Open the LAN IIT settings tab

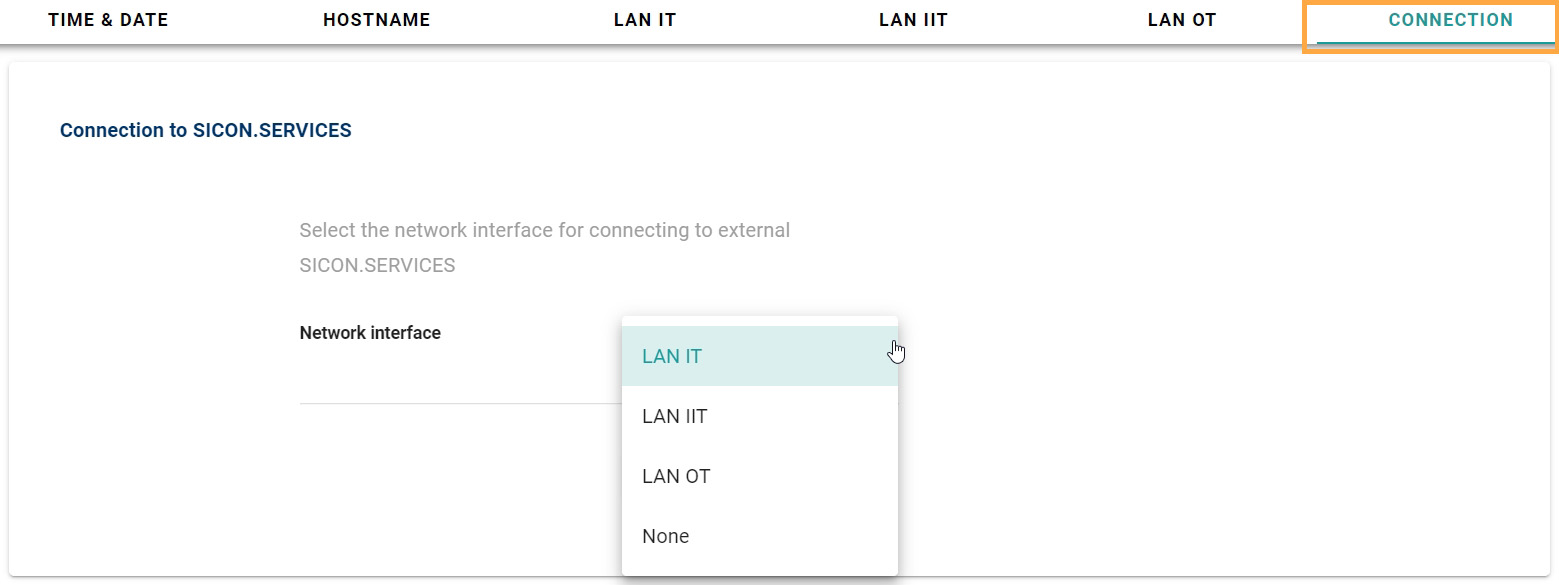pos(913,20)
